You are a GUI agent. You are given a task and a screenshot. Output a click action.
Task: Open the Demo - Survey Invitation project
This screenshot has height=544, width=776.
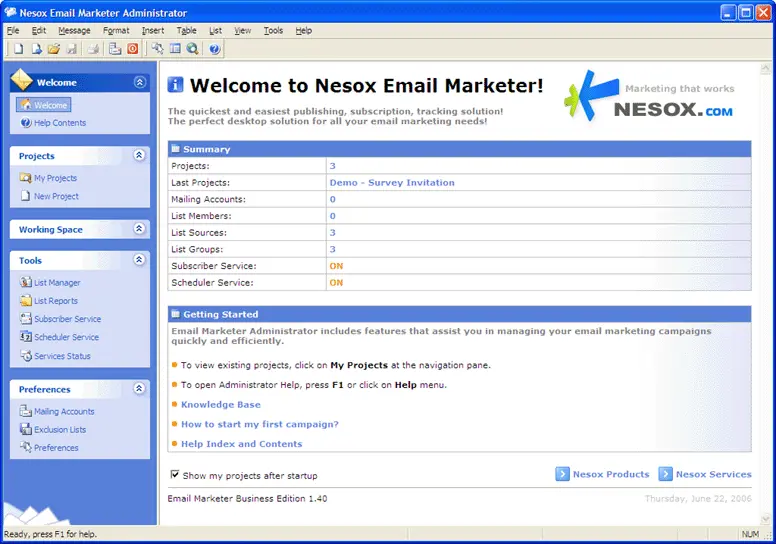(391, 183)
